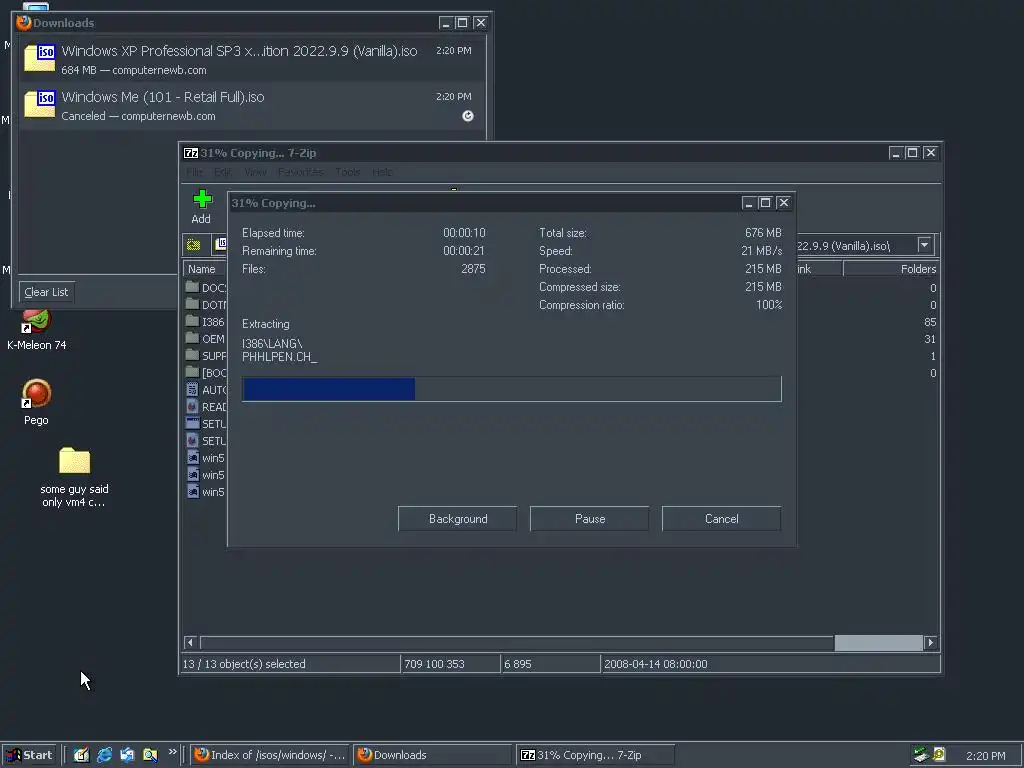
Task: Switch to 'Index of /isos/windows/' taskbar button
Action: (x=270, y=755)
